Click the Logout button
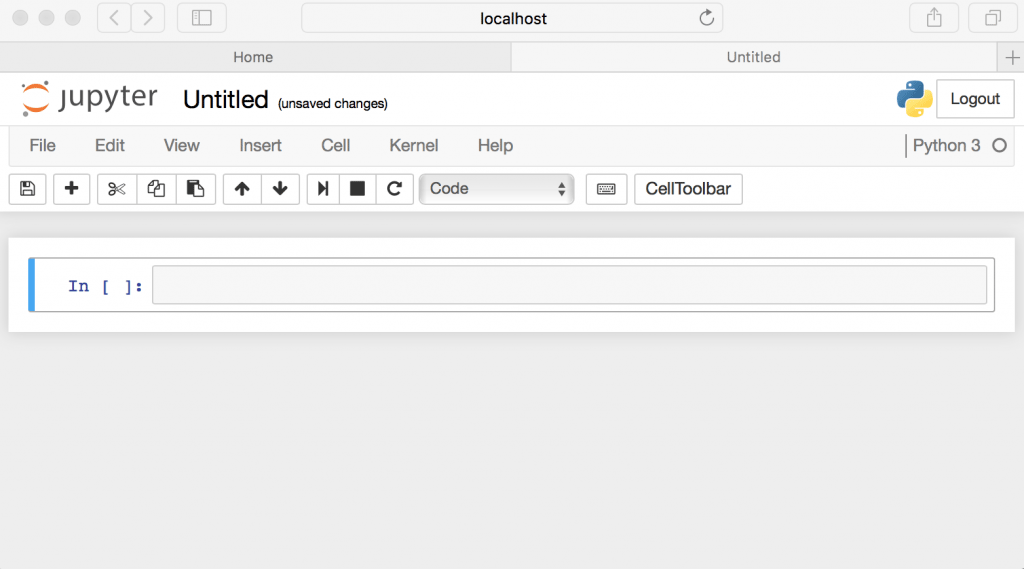Viewport: 1024px width, 569px height. click(x=974, y=99)
